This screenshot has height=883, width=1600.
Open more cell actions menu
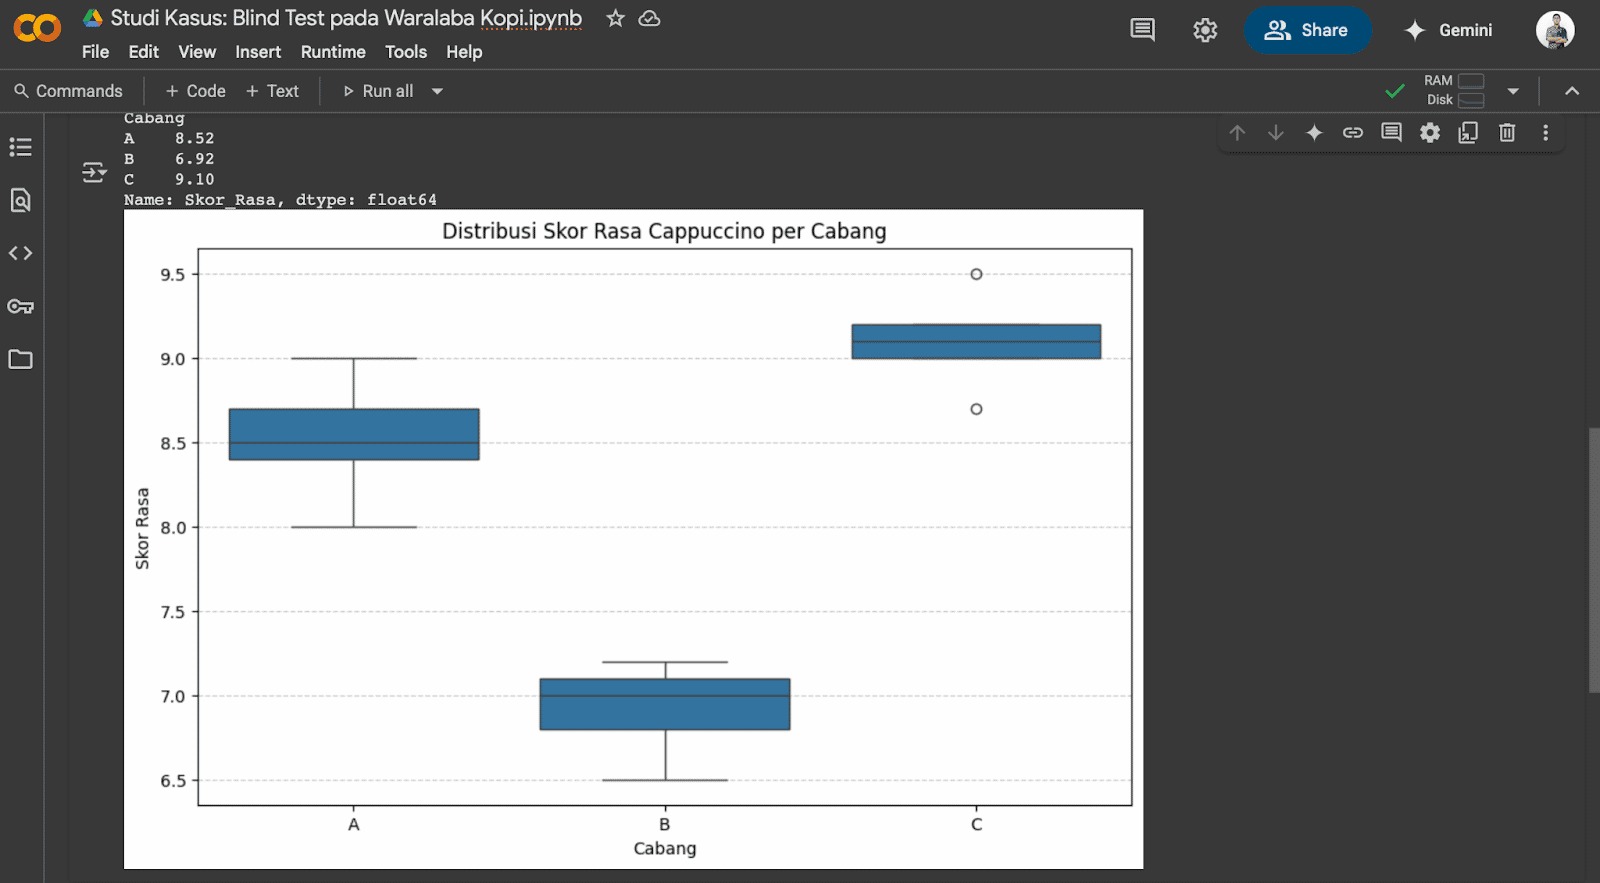point(1545,133)
